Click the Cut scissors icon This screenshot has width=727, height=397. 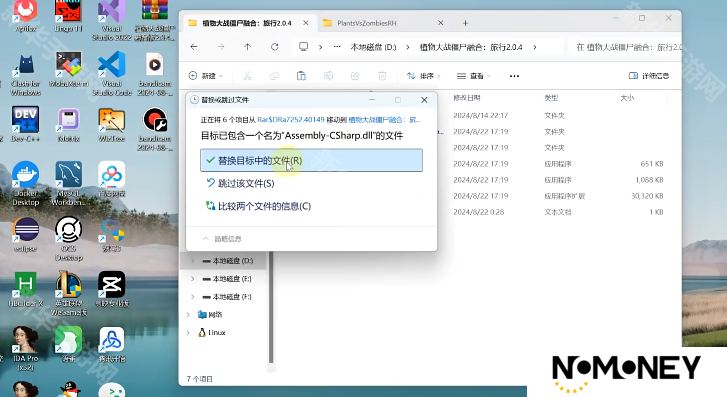[x=247, y=76]
